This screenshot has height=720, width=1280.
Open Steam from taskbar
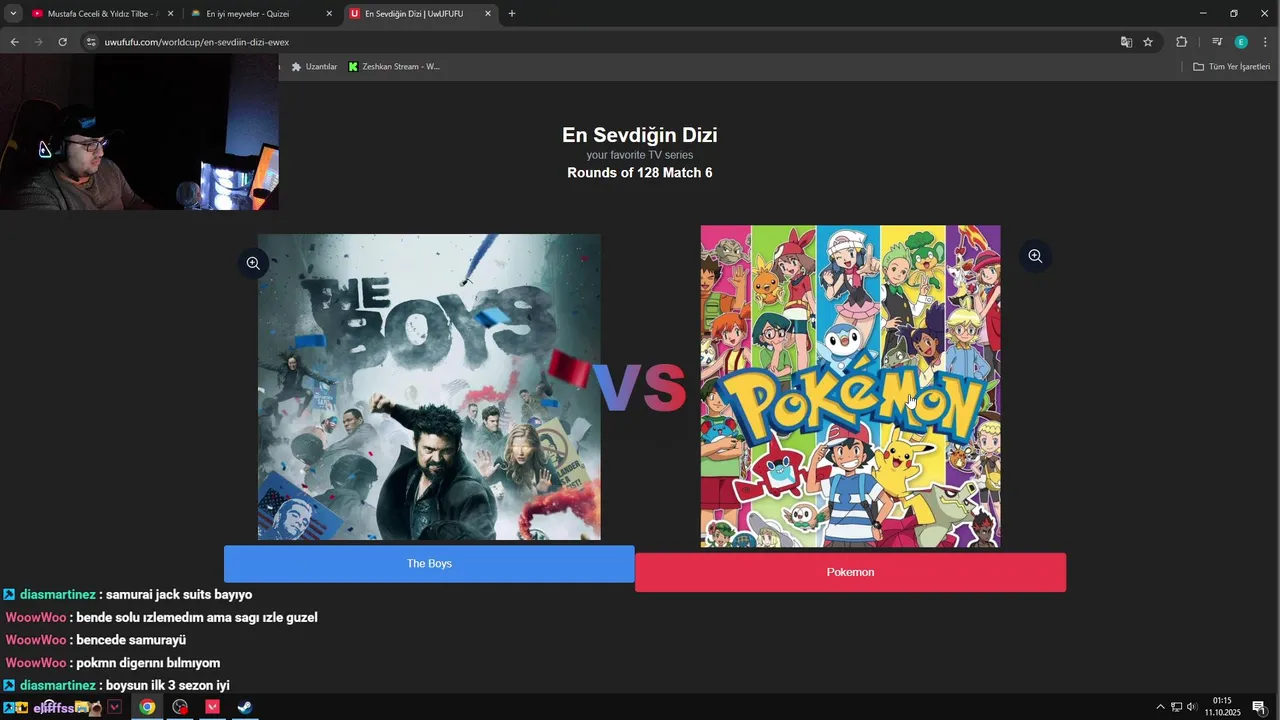pyautogui.click(x=244, y=707)
